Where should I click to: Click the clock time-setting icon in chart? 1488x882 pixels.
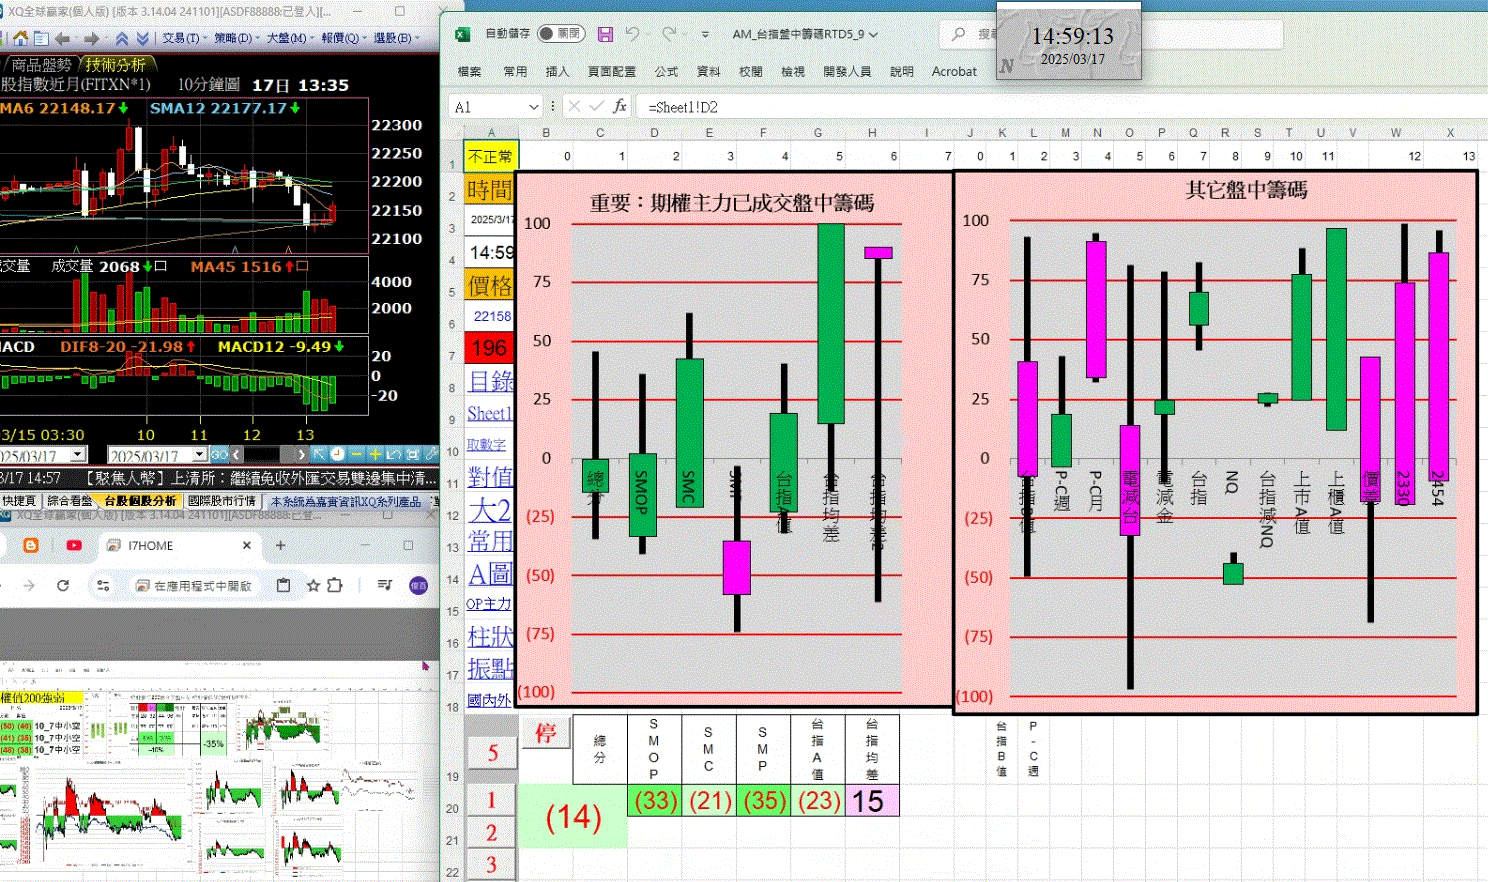337,454
